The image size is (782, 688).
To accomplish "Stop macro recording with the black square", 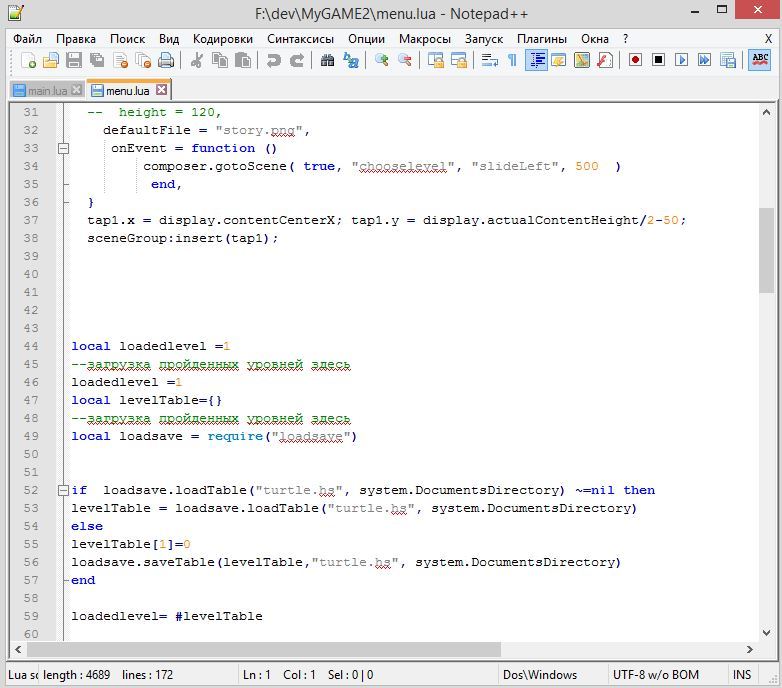I will 658,60.
